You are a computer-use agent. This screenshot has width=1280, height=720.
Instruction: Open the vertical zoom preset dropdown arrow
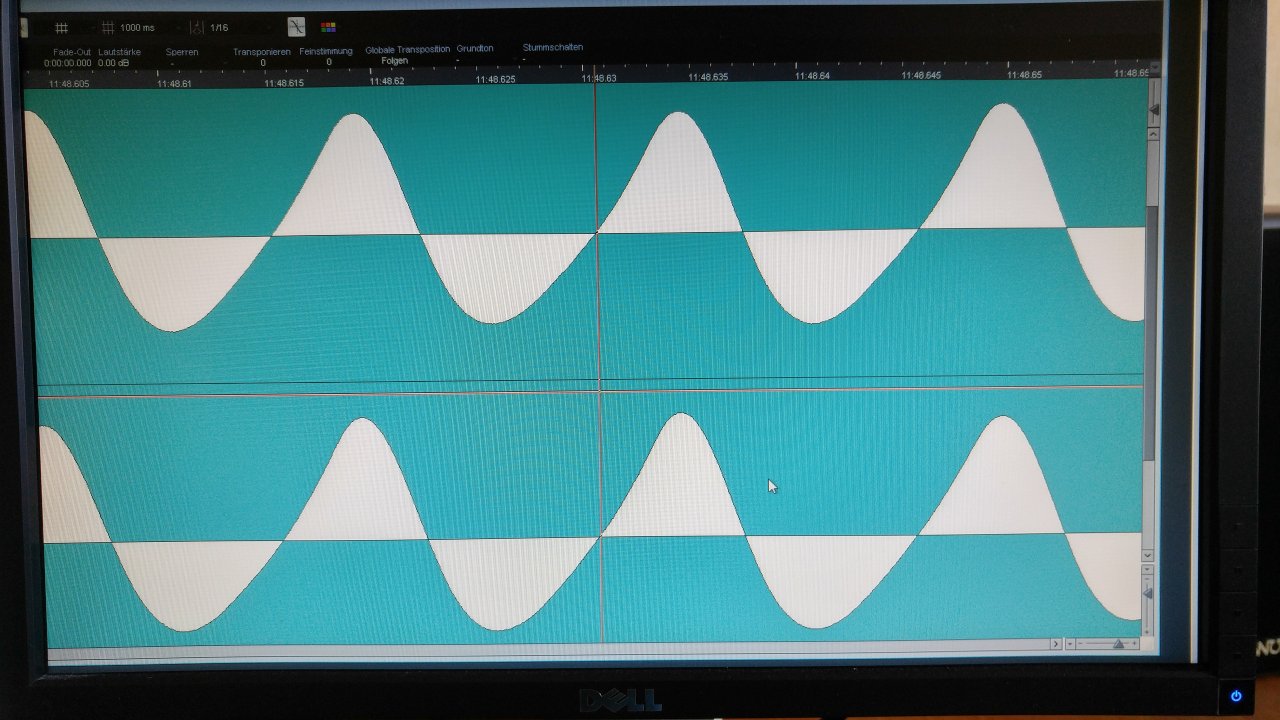point(1147,570)
